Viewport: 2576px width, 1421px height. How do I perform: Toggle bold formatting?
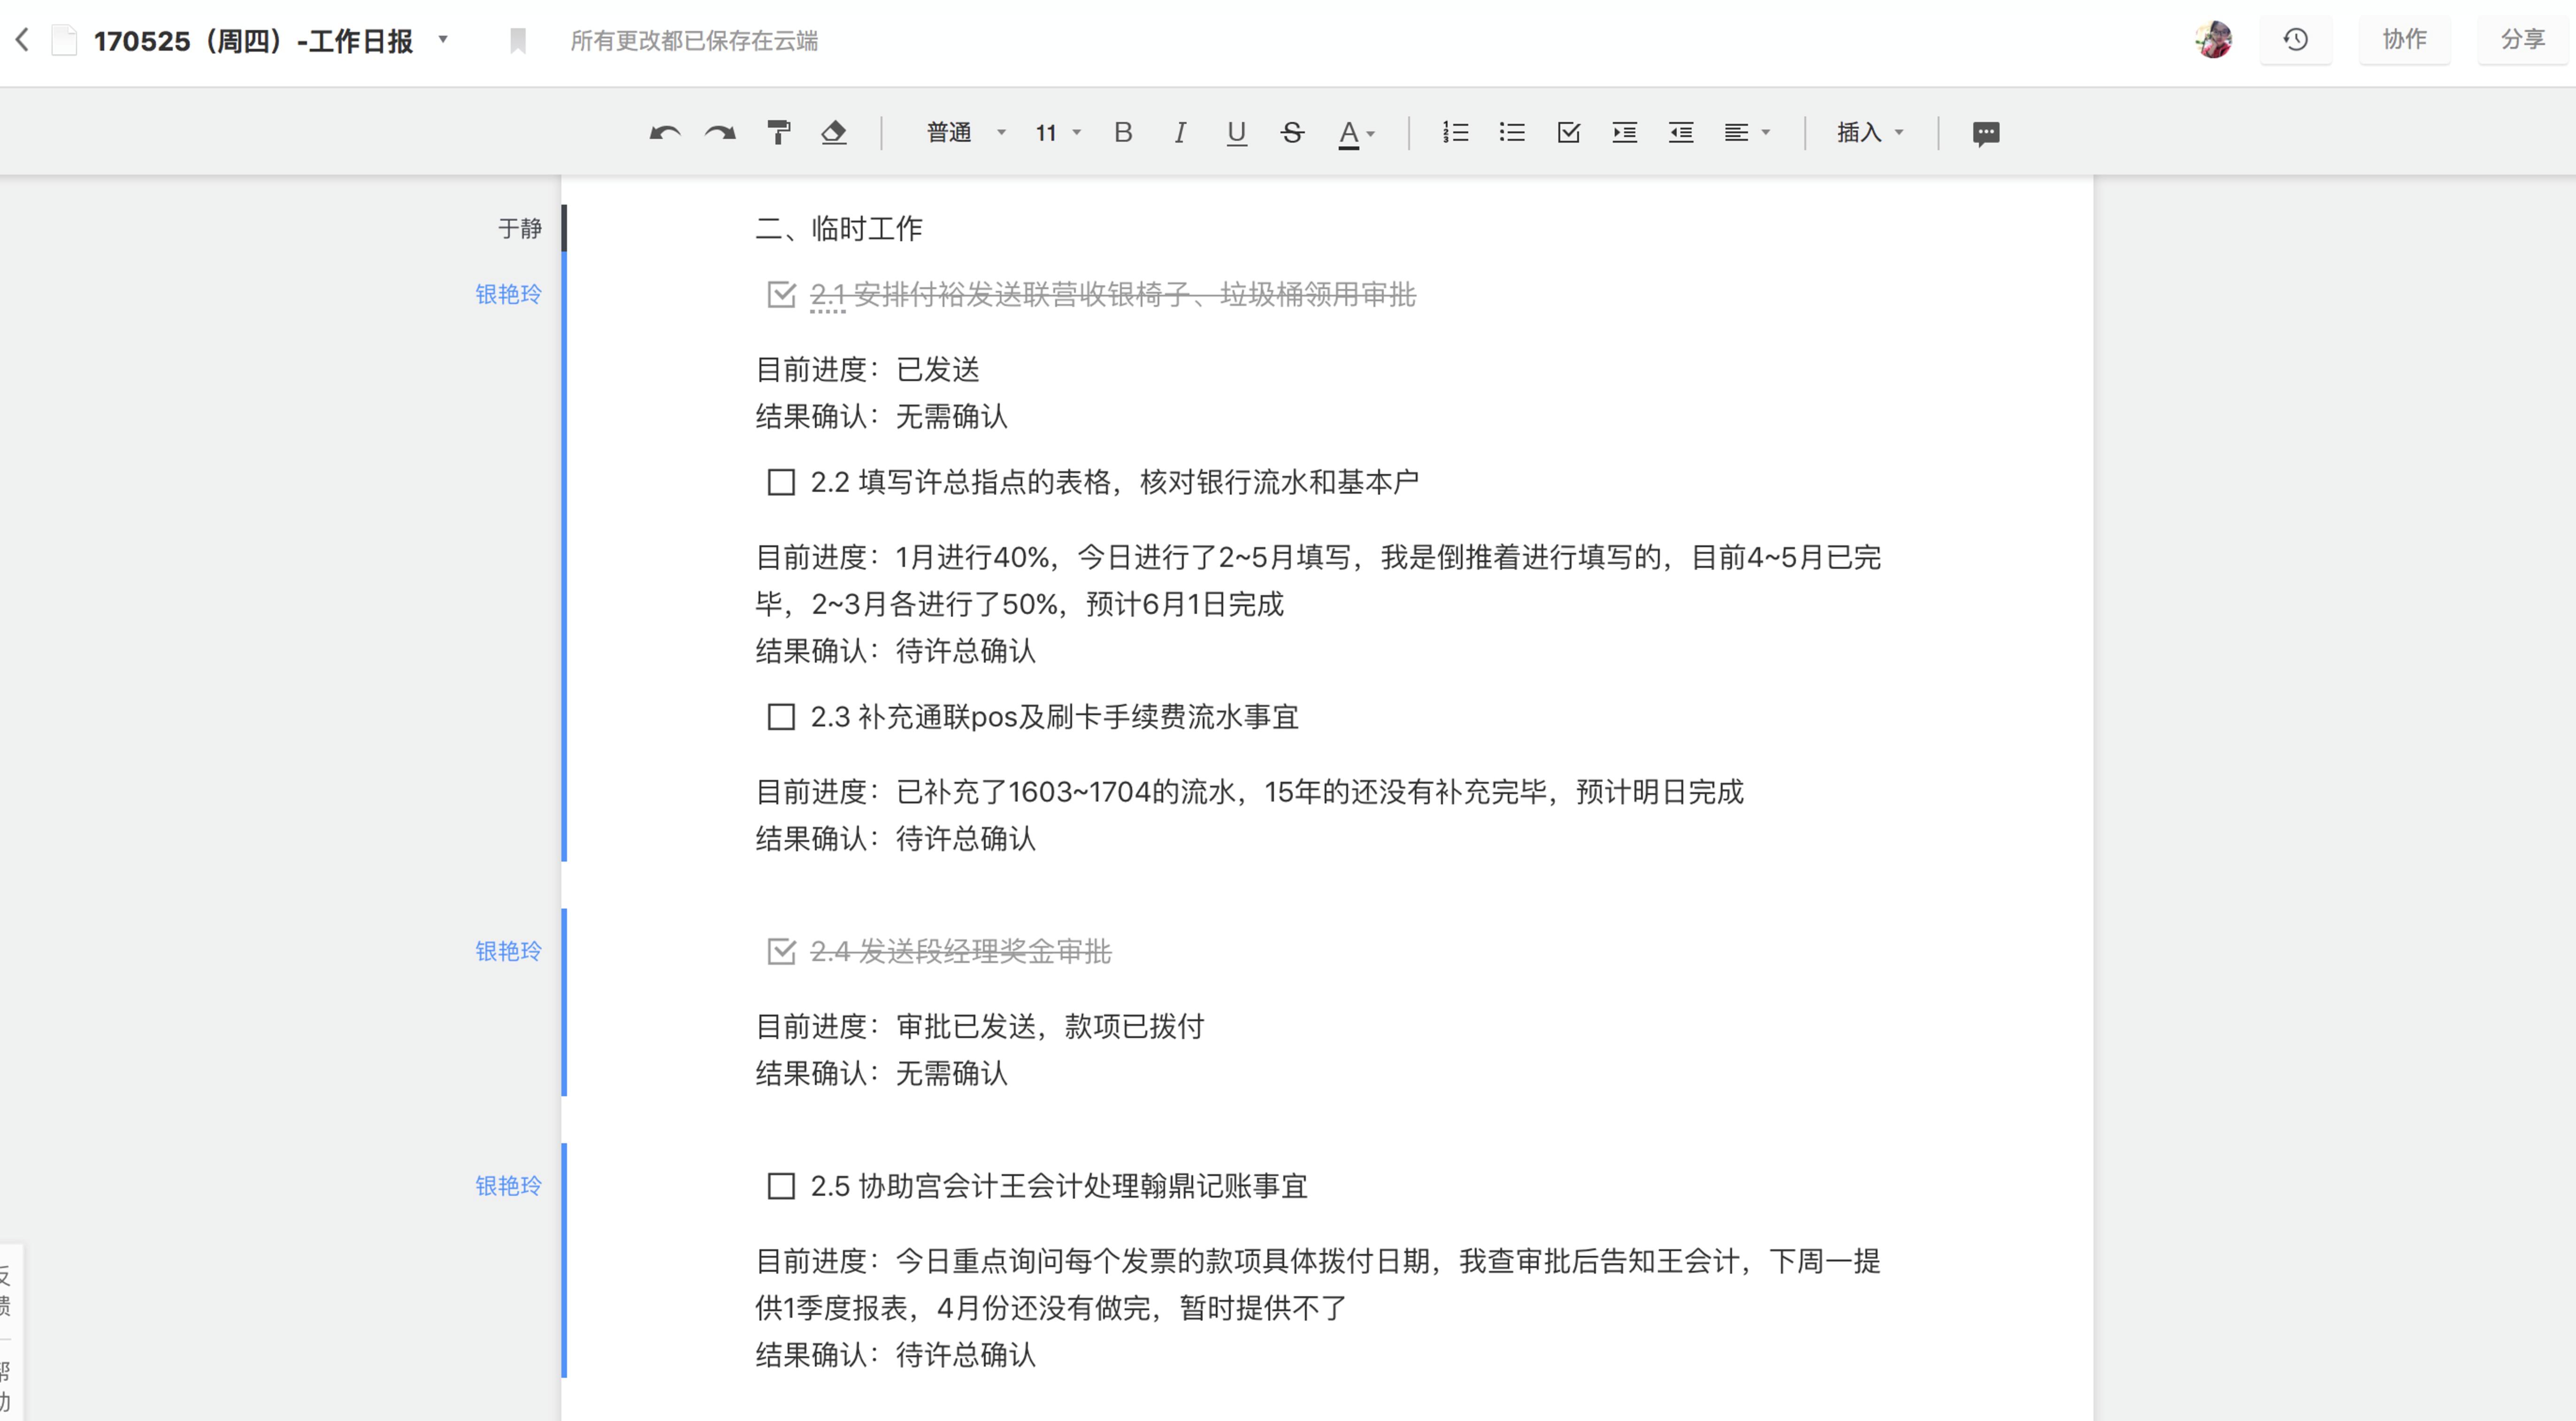1123,132
